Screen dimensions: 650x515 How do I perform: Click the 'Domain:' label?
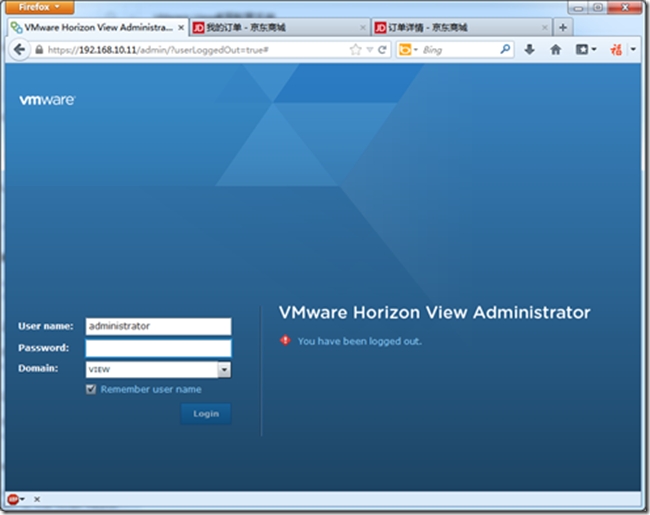[x=38, y=368]
